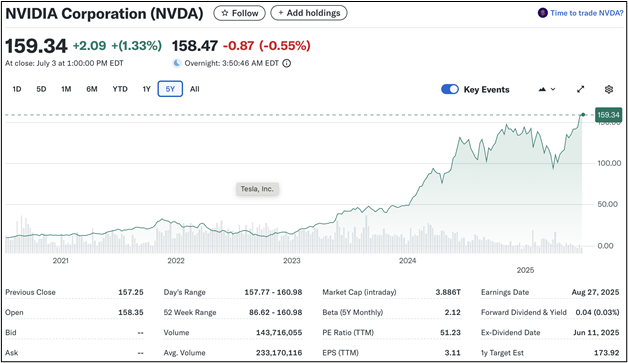Click the Avg. Volume value 233,170,116

coord(279,353)
